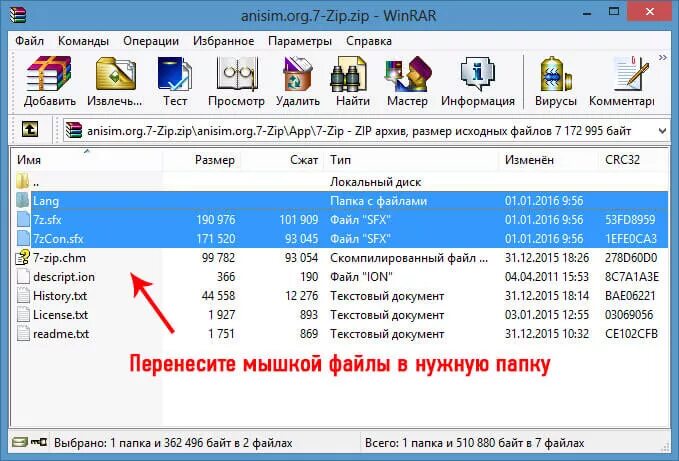679x461 pixels.
Task: Open the Команды menu
Action: pyautogui.click(x=83, y=41)
